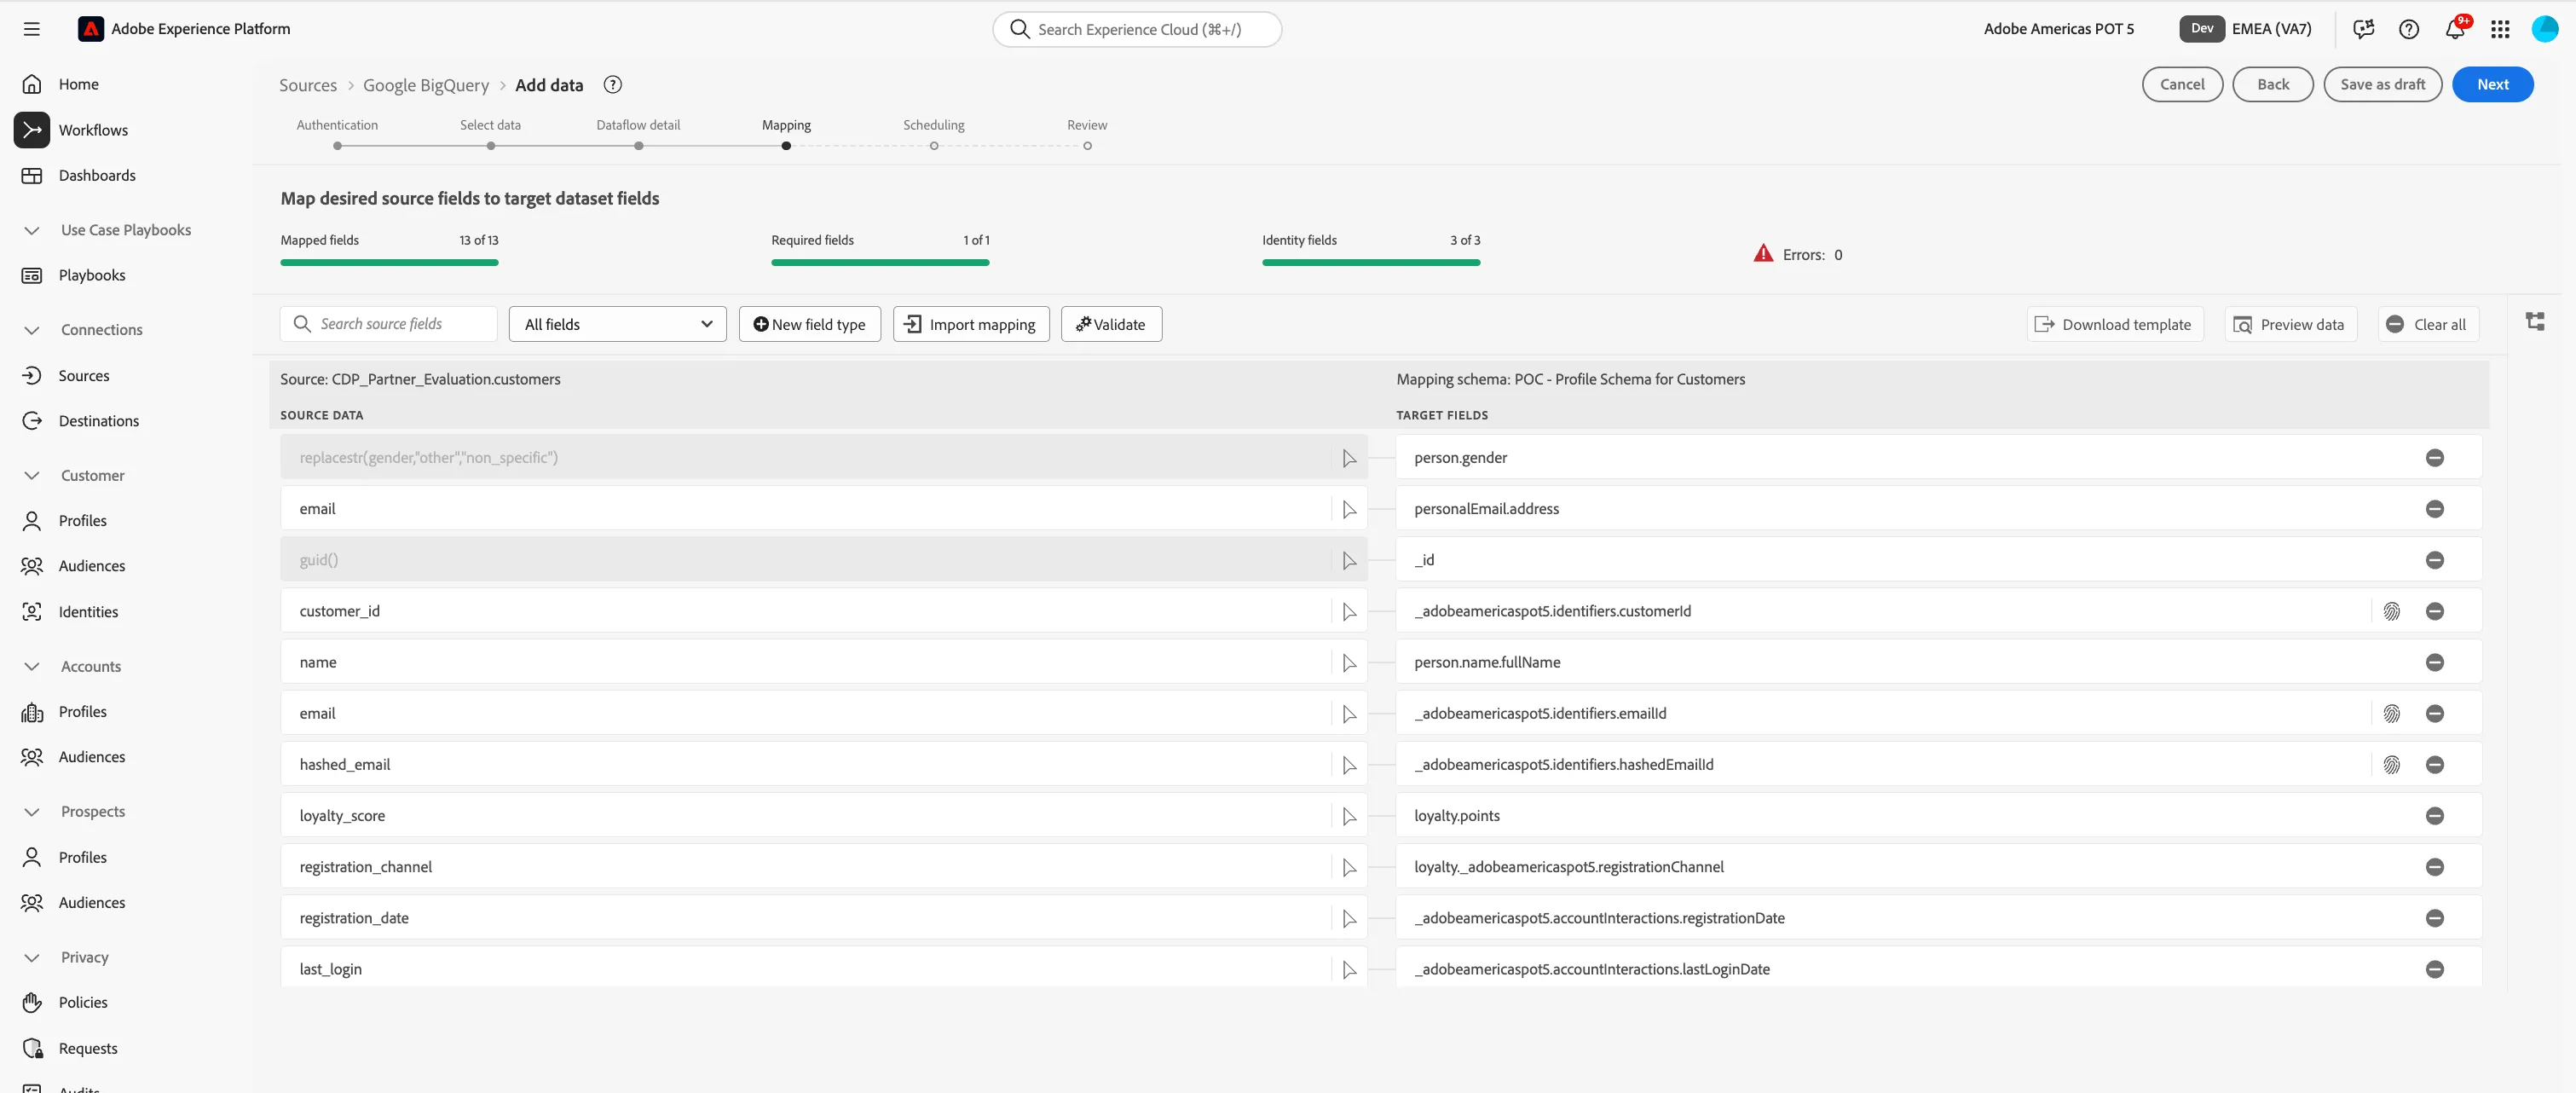Remove the person.name.fullName mapping
This screenshot has width=2576, height=1093.
click(x=2435, y=663)
